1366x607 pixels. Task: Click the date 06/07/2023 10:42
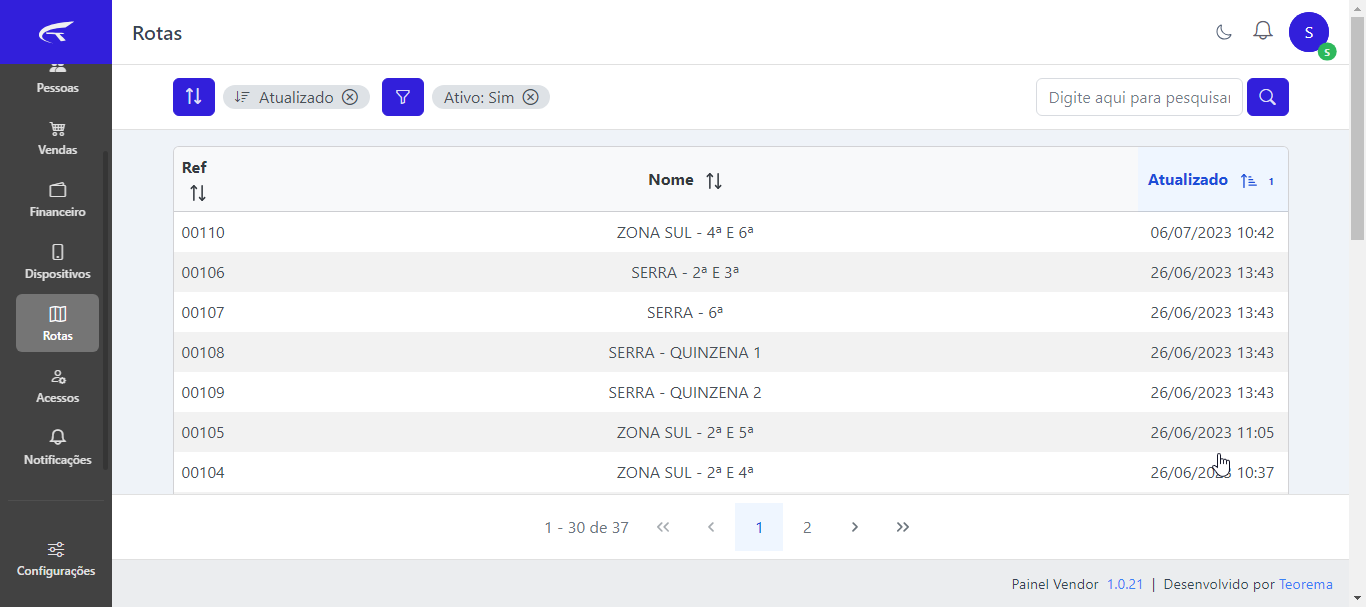1212,233
